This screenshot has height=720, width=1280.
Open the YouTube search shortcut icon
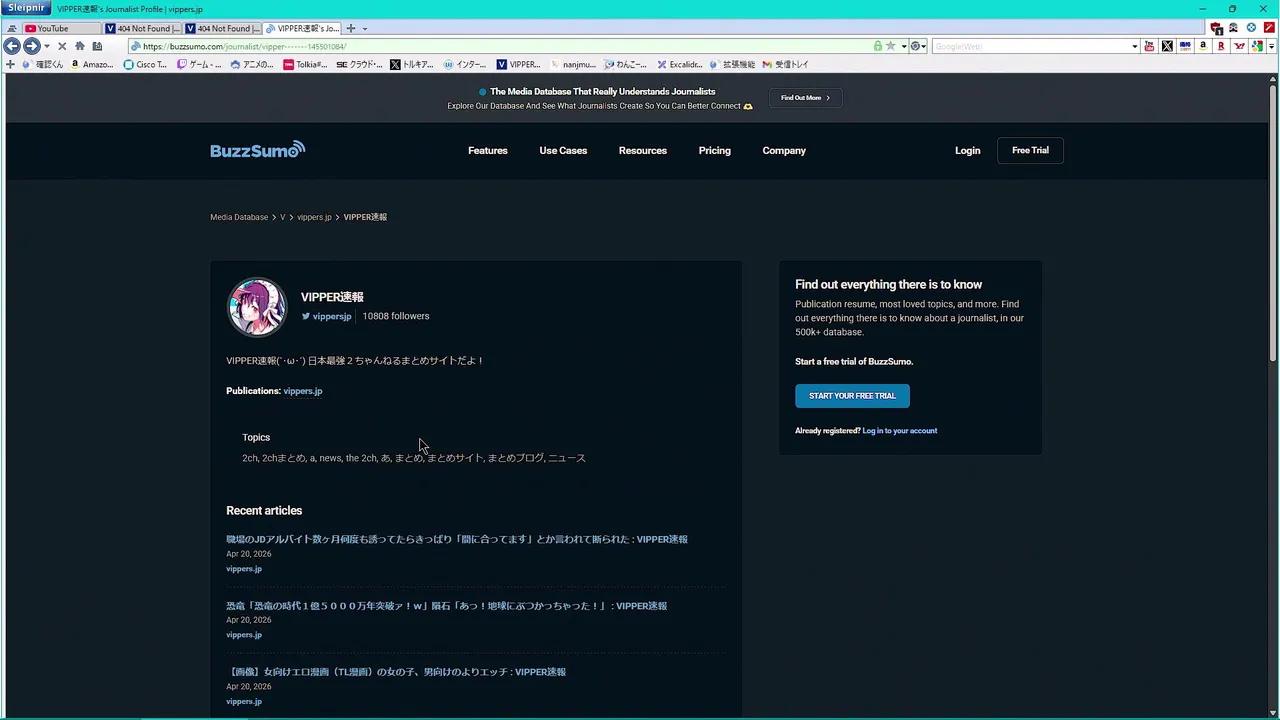tap(1149, 46)
